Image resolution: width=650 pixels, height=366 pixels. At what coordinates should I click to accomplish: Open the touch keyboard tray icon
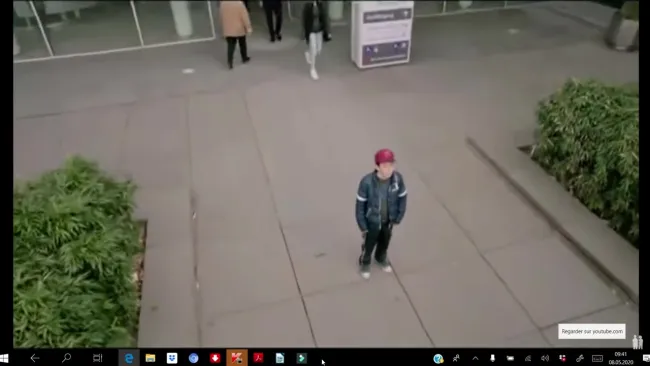(x=597, y=359)
